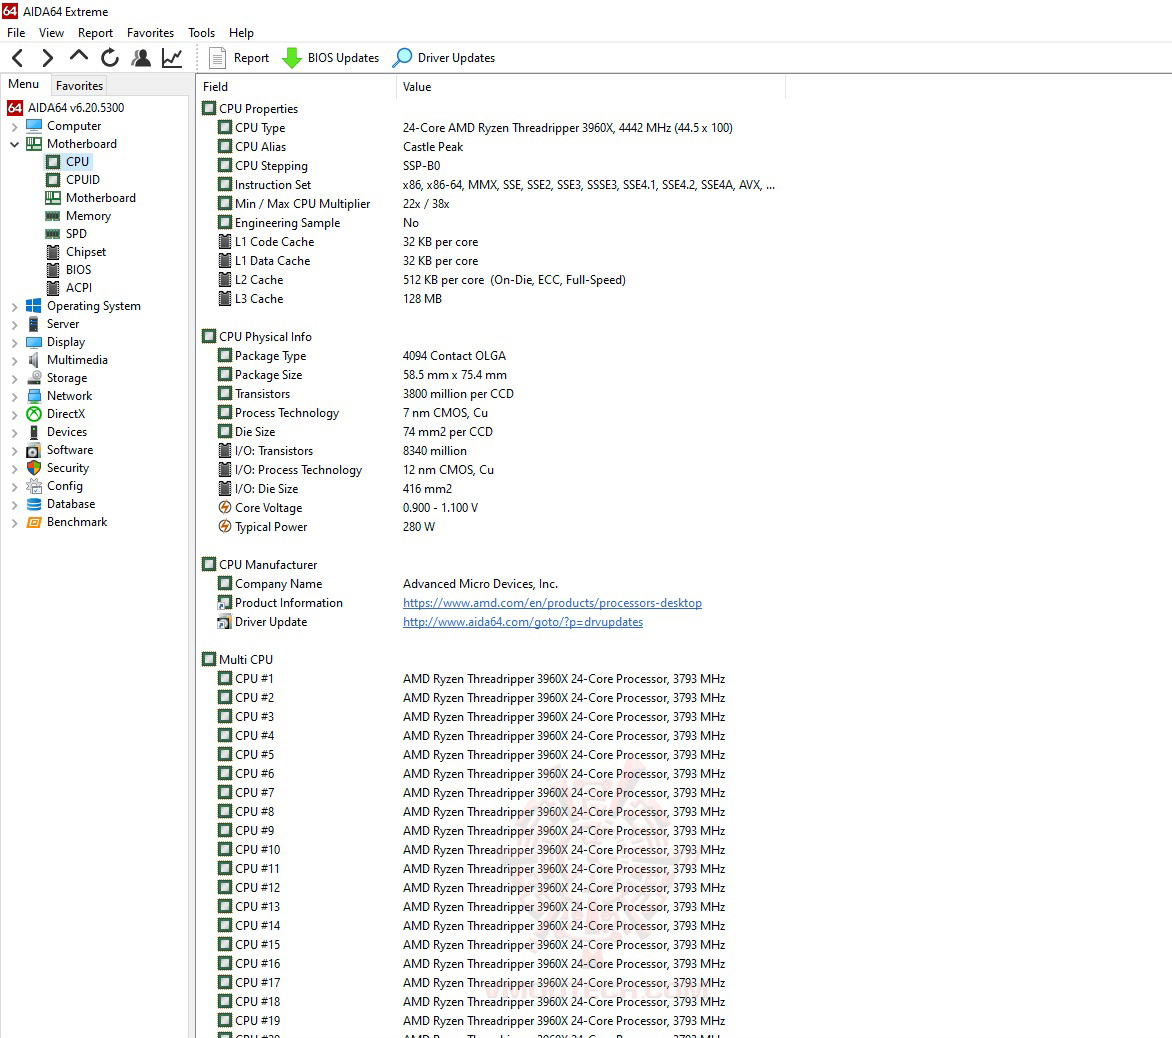Select the CPU #12 row
This screenshot has height=1038, width=1172.
pyautogui.click(x=493, y=888)
